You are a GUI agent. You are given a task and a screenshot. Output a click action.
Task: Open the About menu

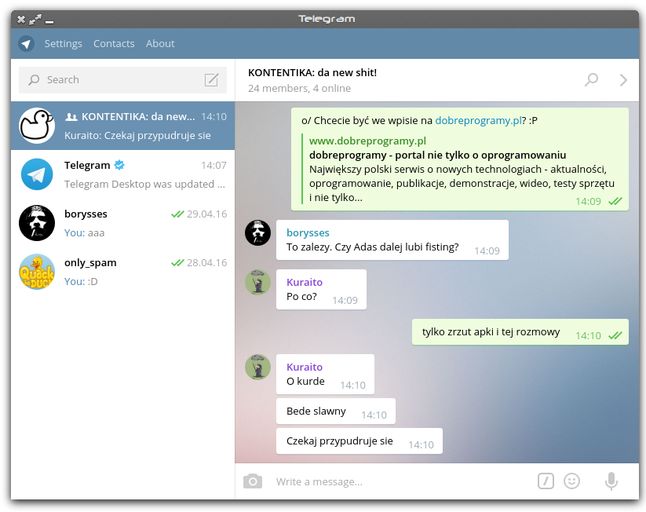tap(160, 44)
